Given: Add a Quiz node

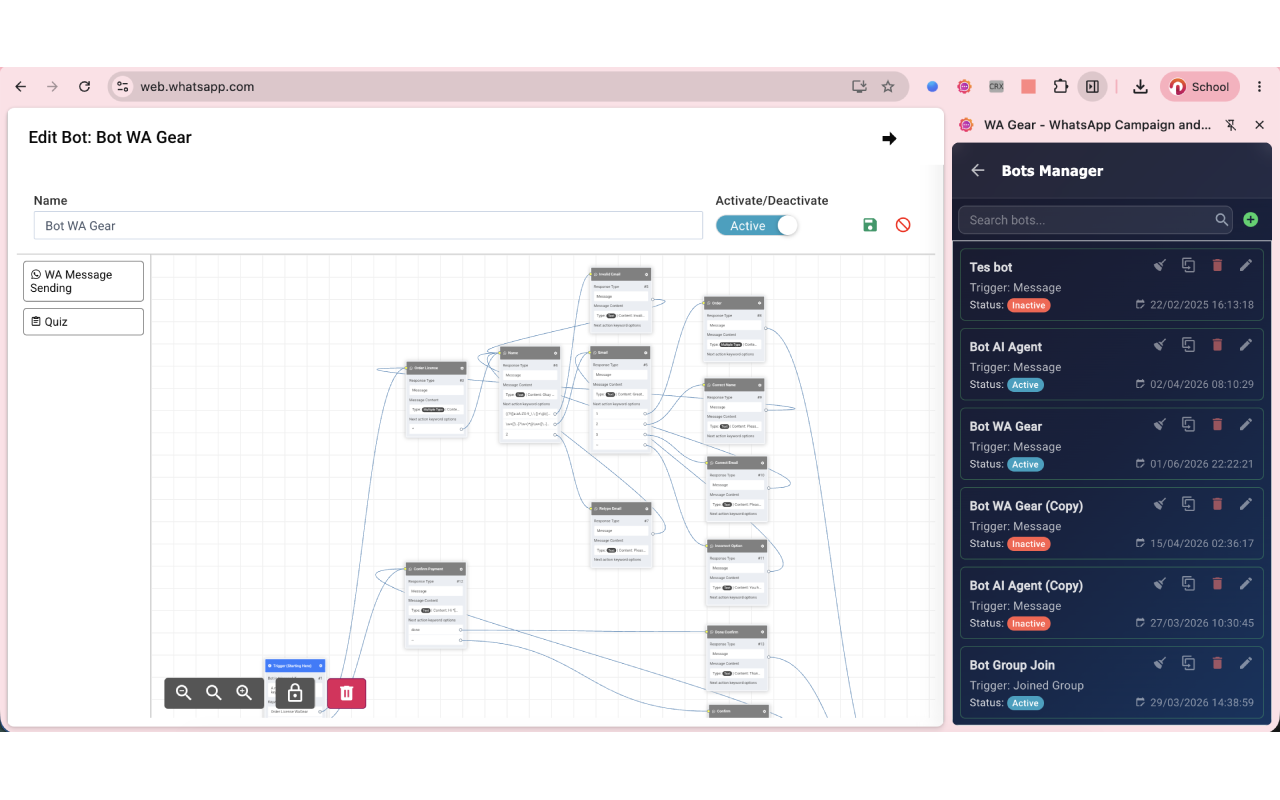Looking at the screenshot, I should coord(84,322).
